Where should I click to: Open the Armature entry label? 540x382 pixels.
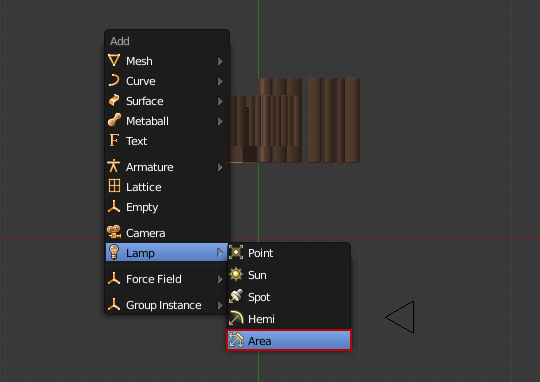click(x=150, y=167)
